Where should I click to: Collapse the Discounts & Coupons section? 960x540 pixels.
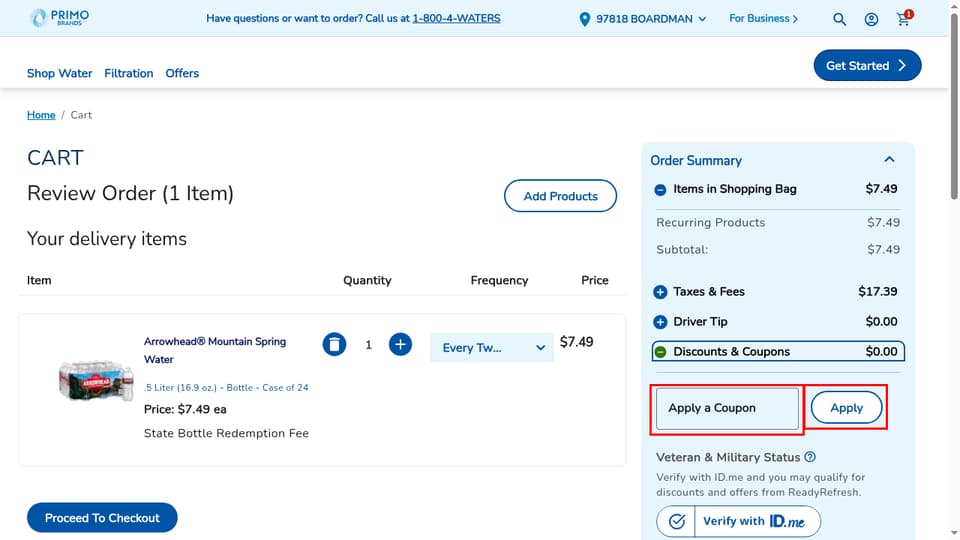pos(660,352)
